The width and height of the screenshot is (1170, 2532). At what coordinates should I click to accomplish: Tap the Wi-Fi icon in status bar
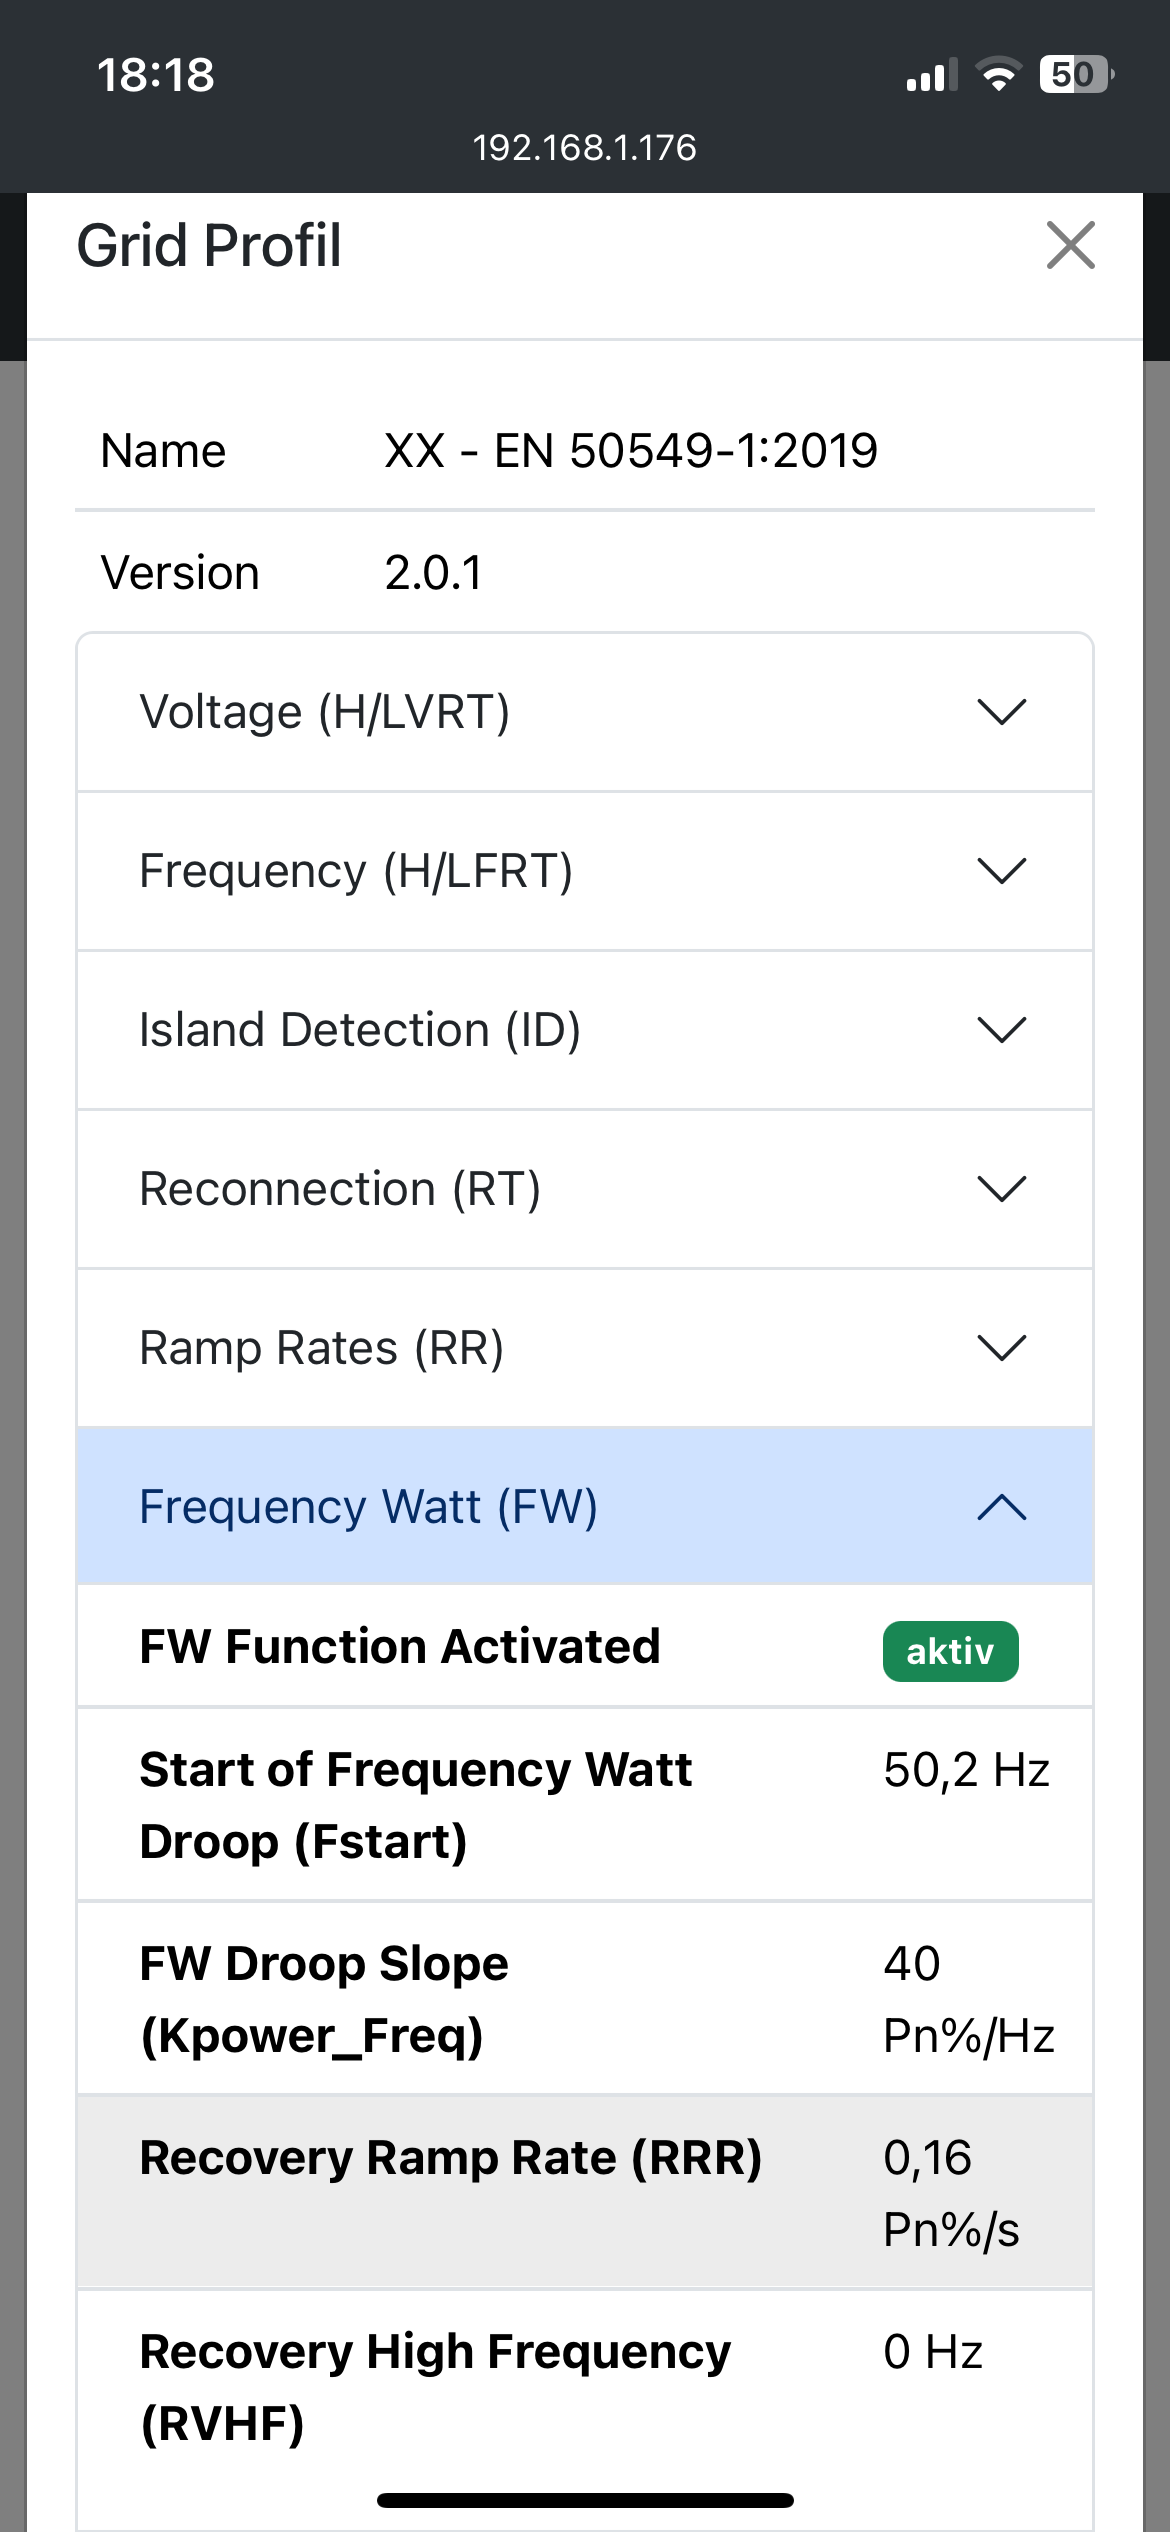[998, 75]
